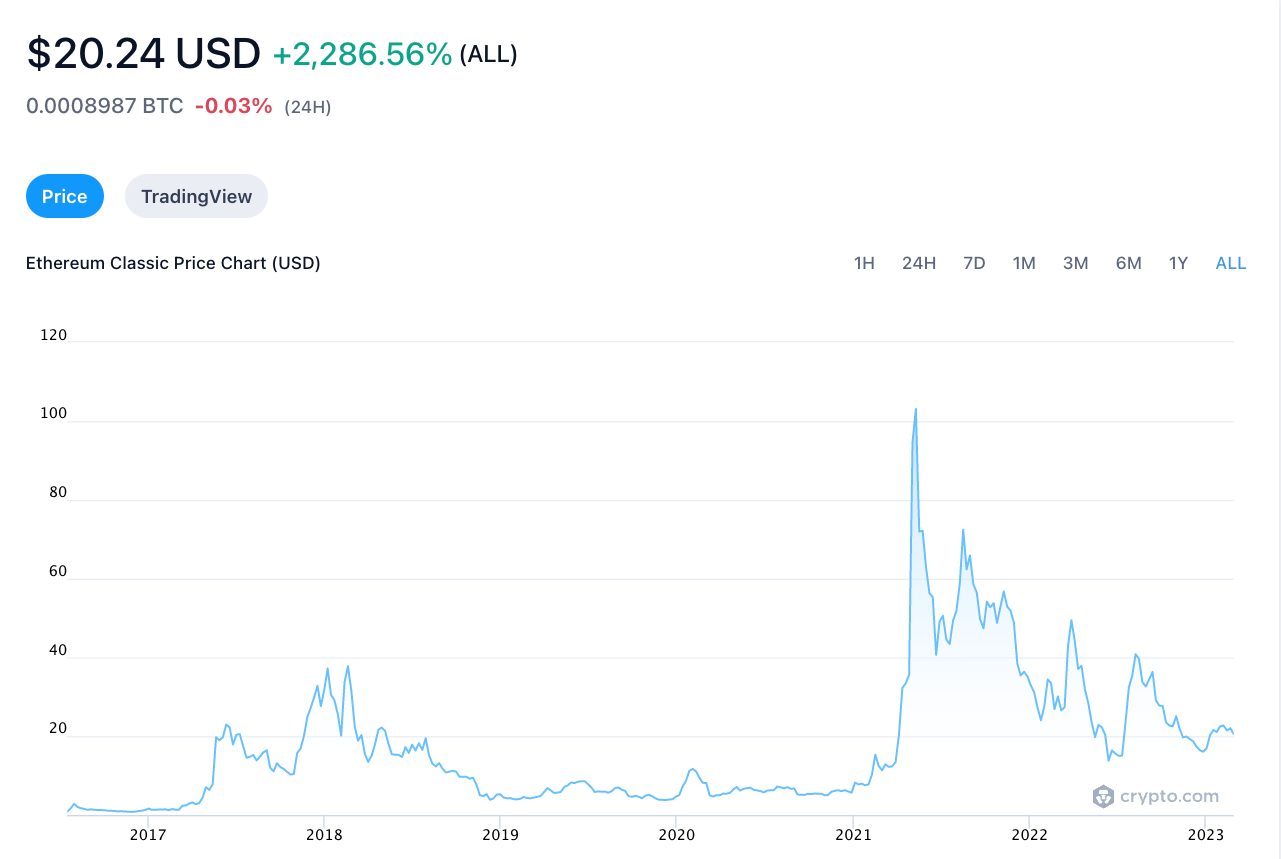Click the 2023 x-axis label
Image resolution: width=1281 pixels, height=859 pixels.
pyautogui.click(x=1205, y=834)
